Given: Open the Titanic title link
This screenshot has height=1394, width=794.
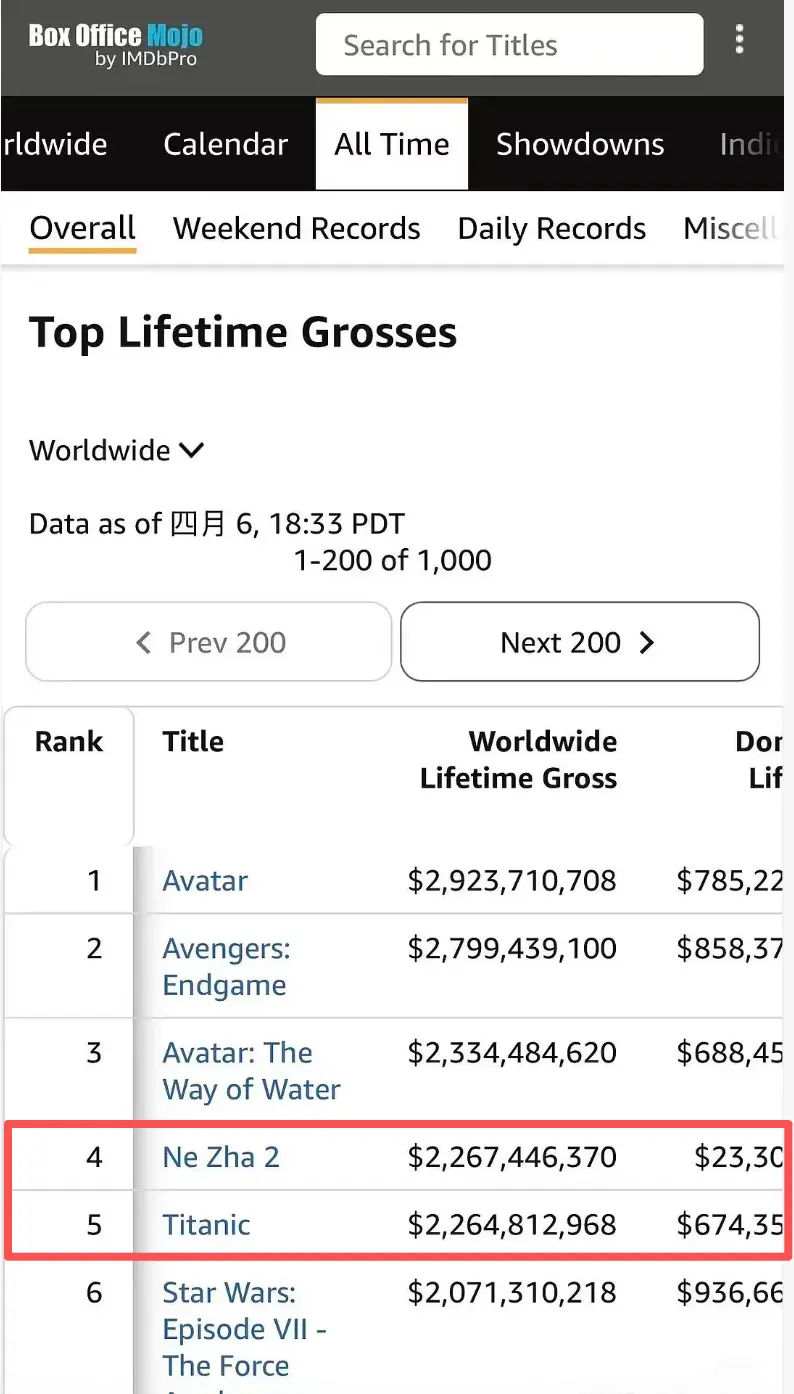Looking at the screenshot, I should click(x=206, y=1225).
